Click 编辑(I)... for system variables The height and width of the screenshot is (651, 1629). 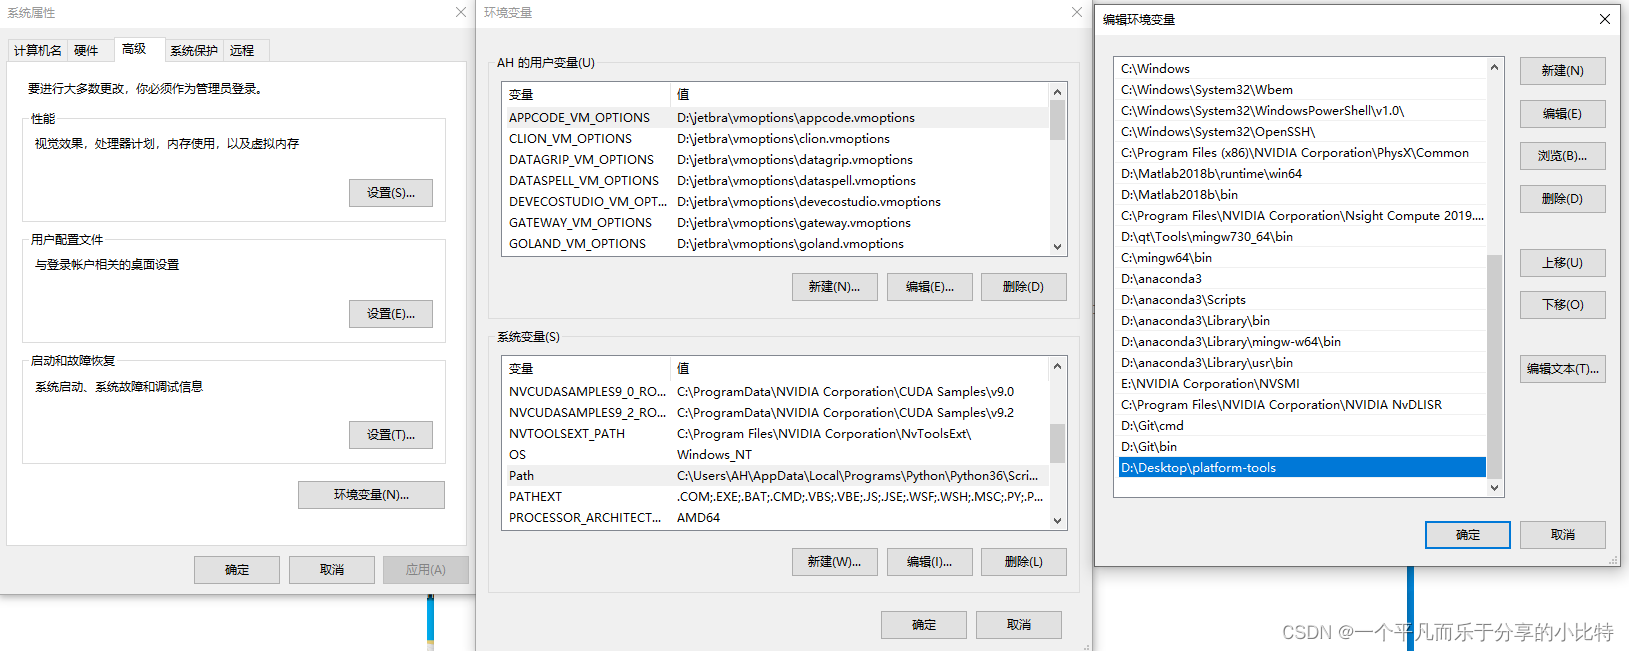click(x=930, y=562)
